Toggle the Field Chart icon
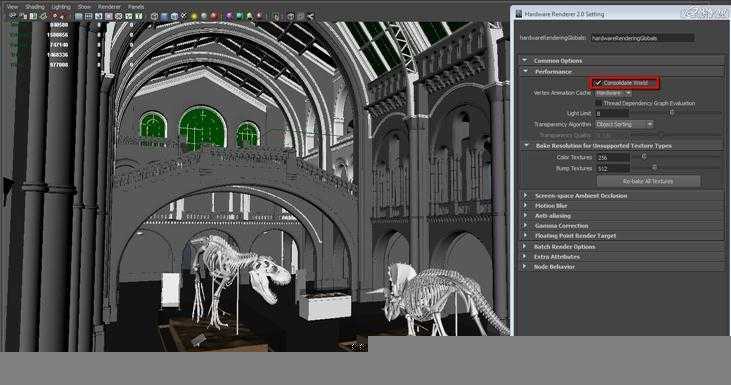The height and width of the screenshot is (385, 731). pos(118,16)
